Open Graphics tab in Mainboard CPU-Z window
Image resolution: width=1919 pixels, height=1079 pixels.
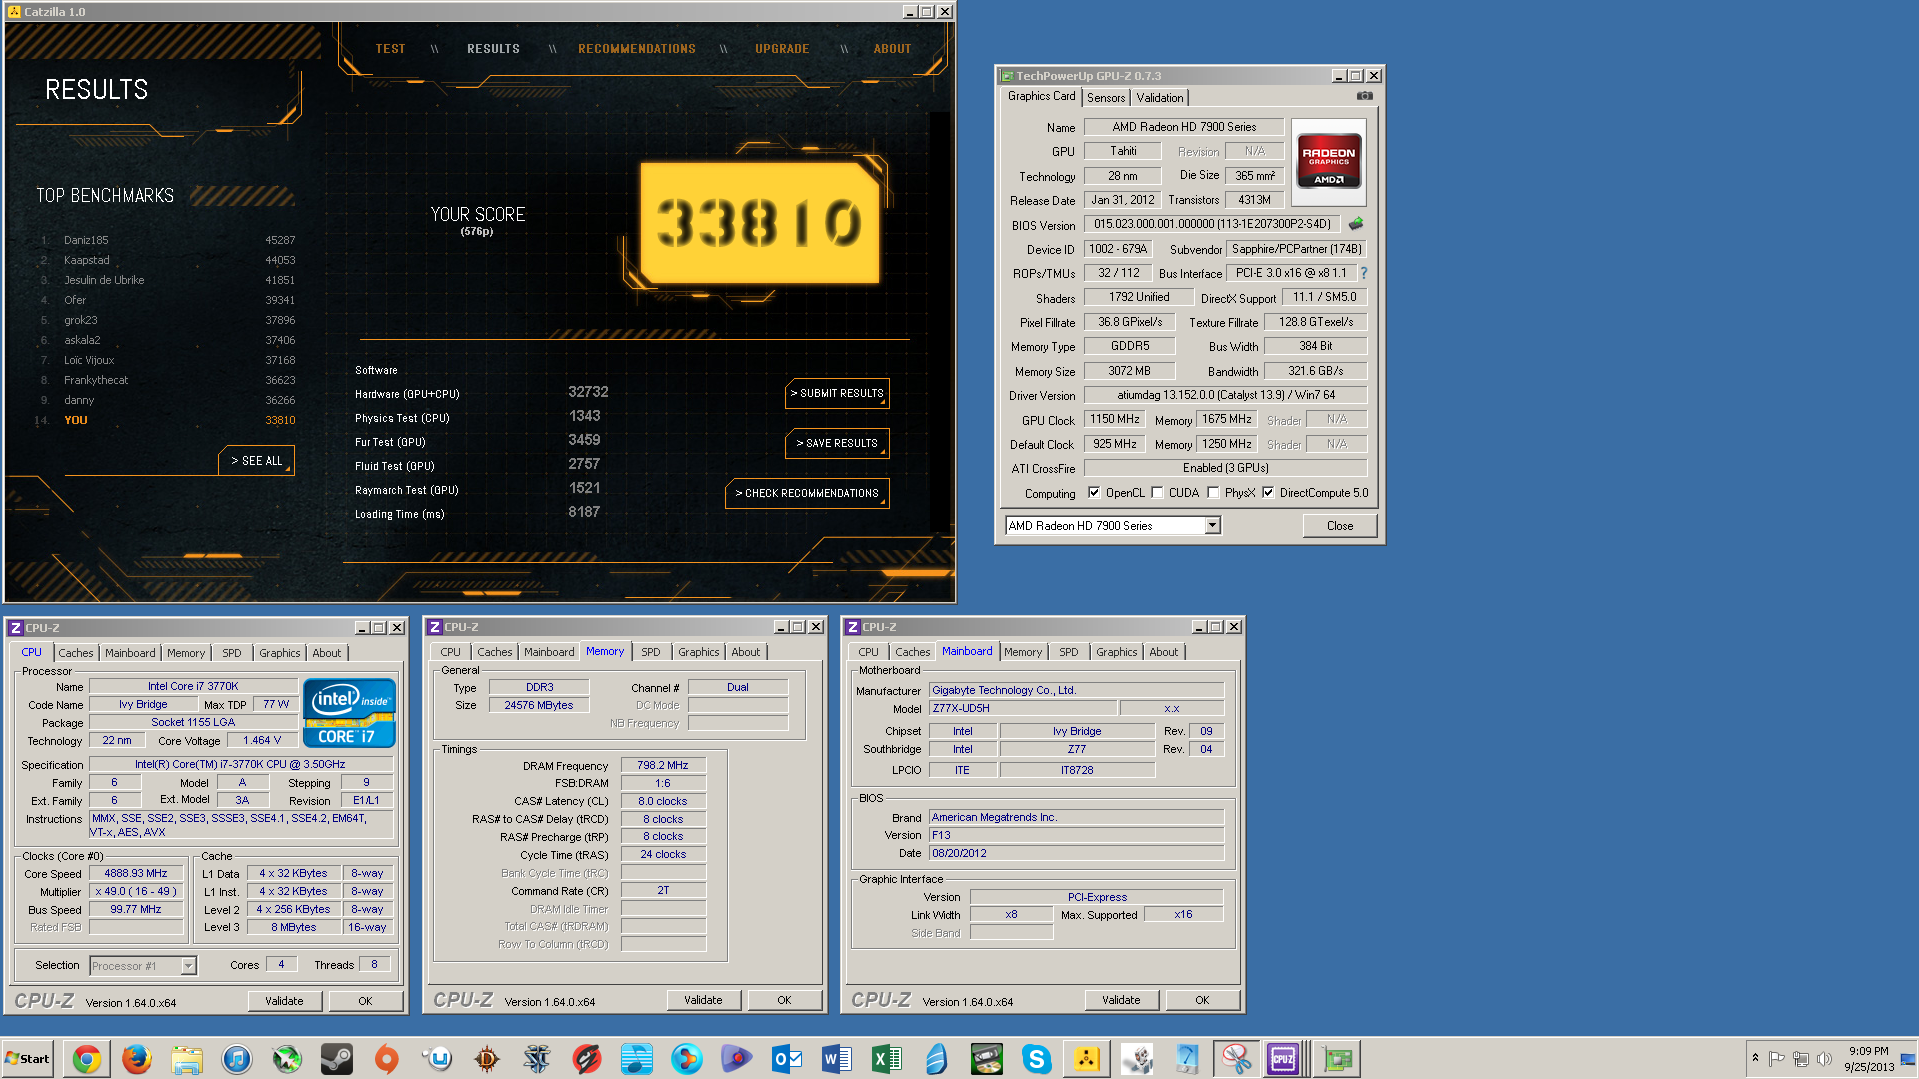point(1117,652)
